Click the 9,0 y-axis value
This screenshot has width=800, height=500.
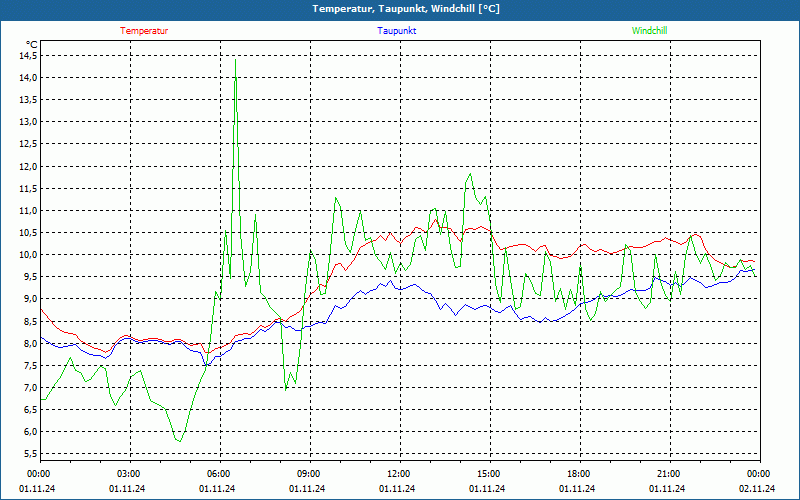31,299
